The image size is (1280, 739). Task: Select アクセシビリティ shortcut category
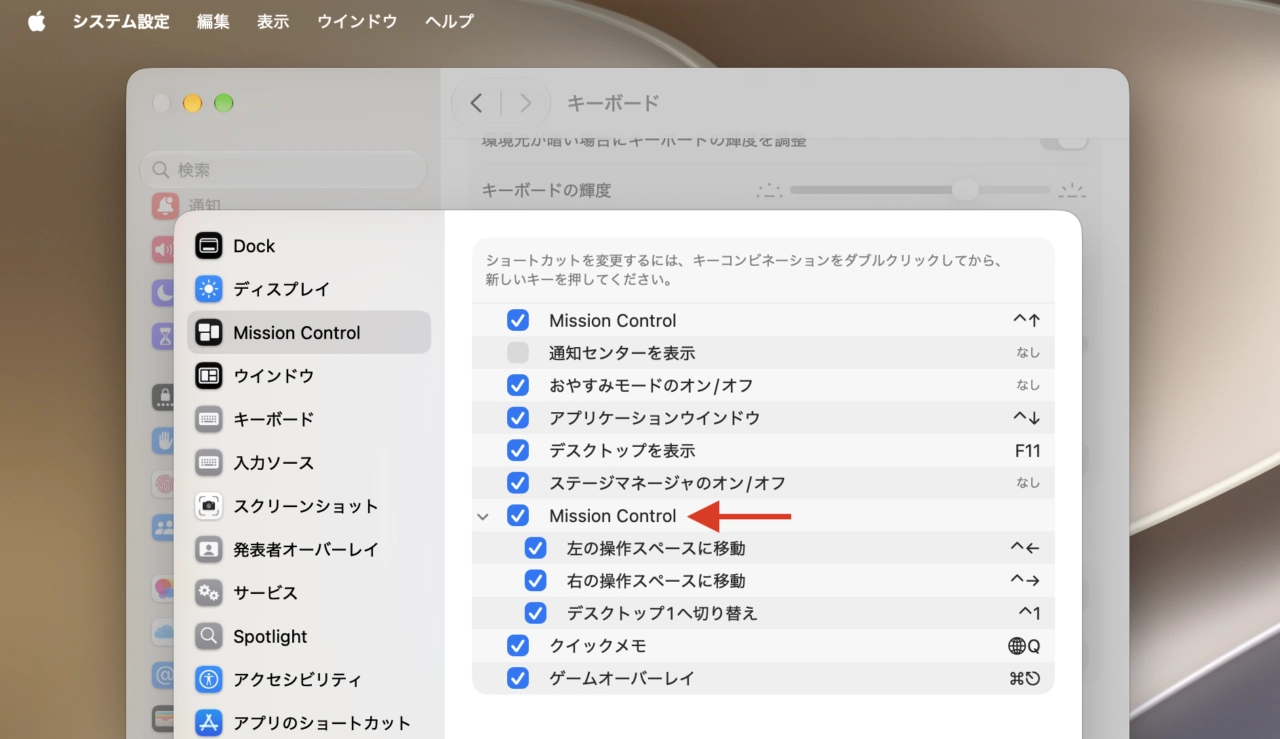coord(309,679)
